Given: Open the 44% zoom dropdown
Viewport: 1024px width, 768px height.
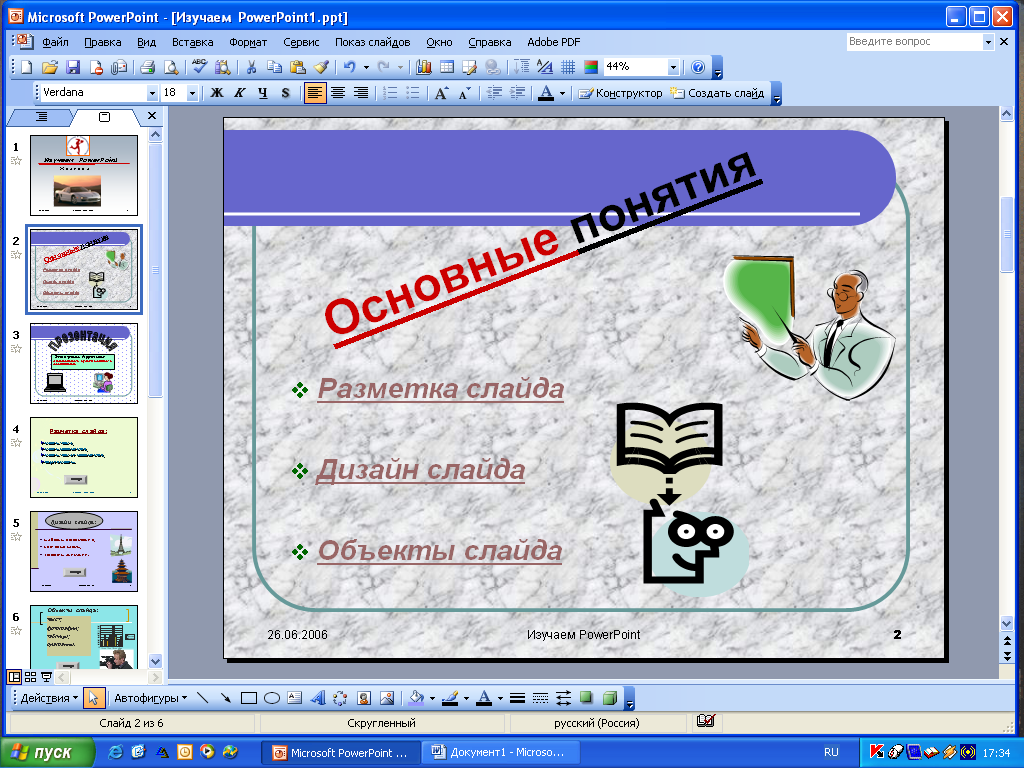Looking at the screenshot, I should pos(673,67).
